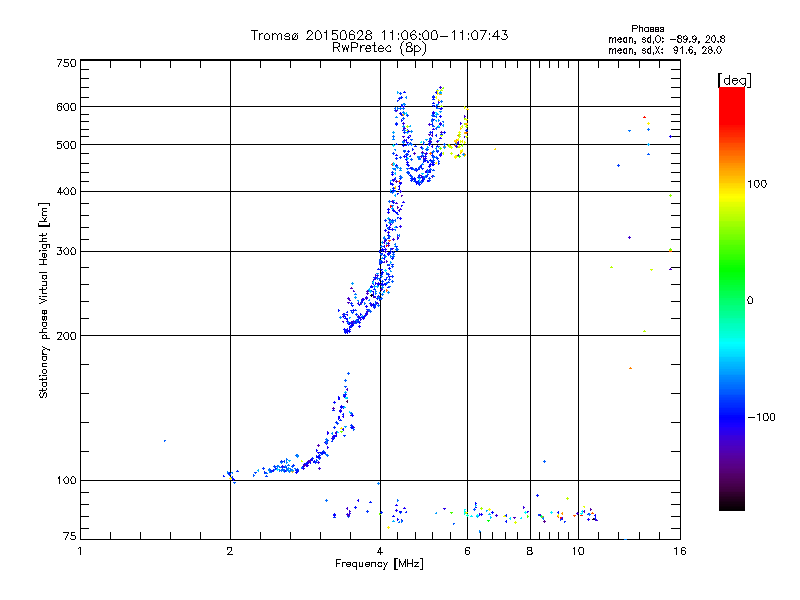The width and height of the screenshot is (800, 600).
Task: Click the '750' y-axis tick label
Action: point(66,63)
